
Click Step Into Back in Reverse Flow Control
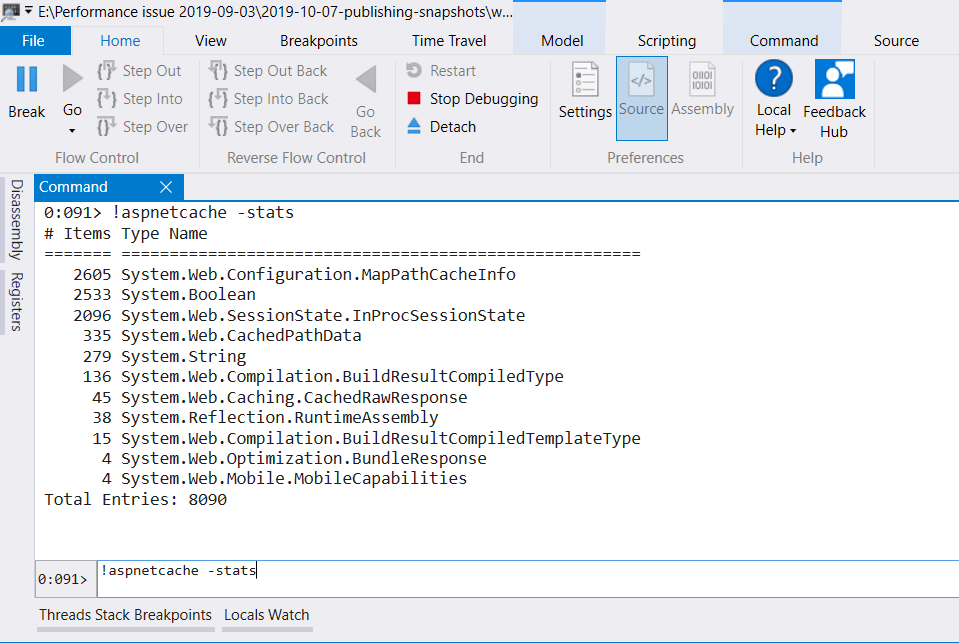click(270, 99)
